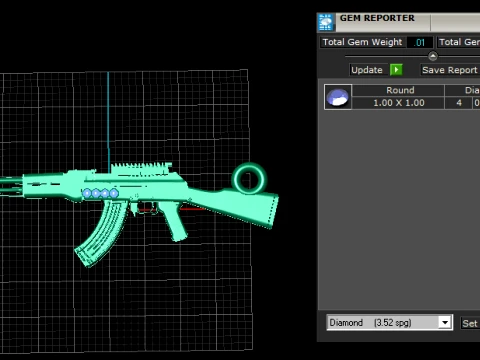Open the Diamond (3.52 spg) material dropdown
Image resolution: width=480 pixels, height=360 pixels.
pos(389,322)
